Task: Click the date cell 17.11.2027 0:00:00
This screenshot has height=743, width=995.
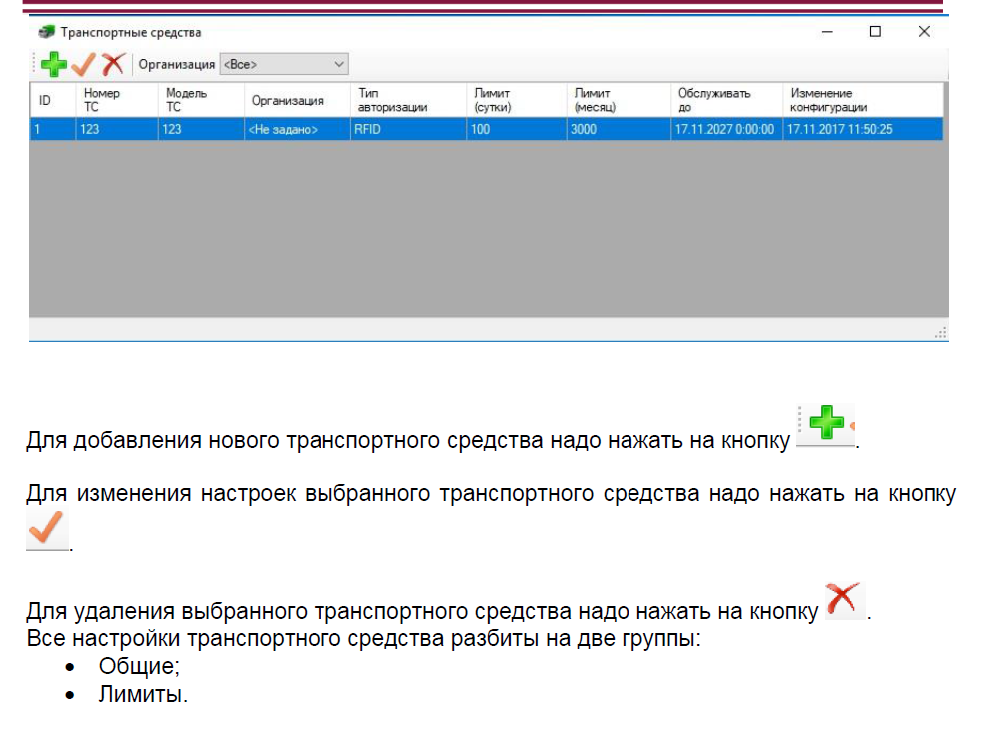Action: click(727, 129)
